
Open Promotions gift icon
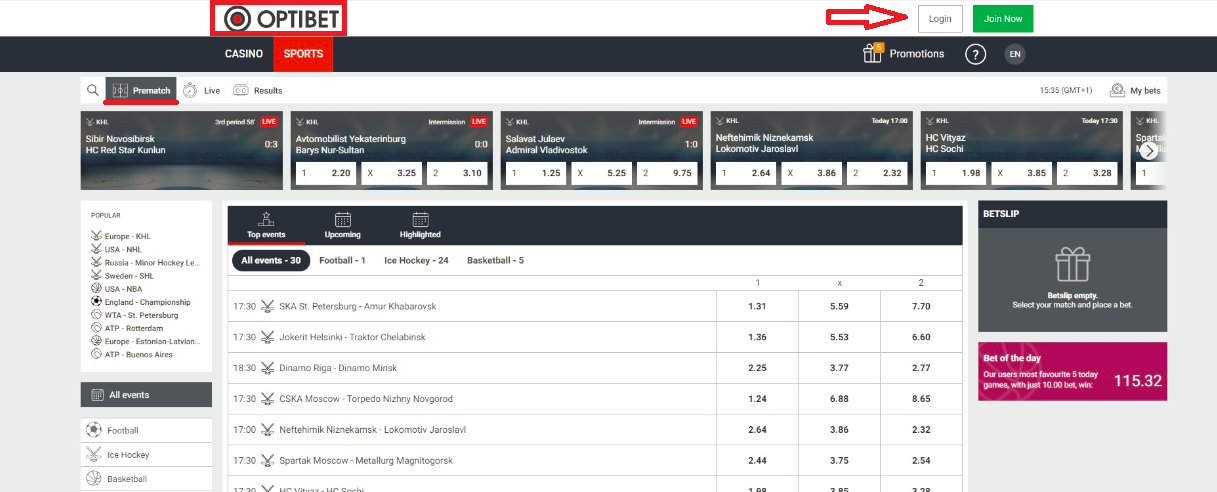[x=873, y=53]
